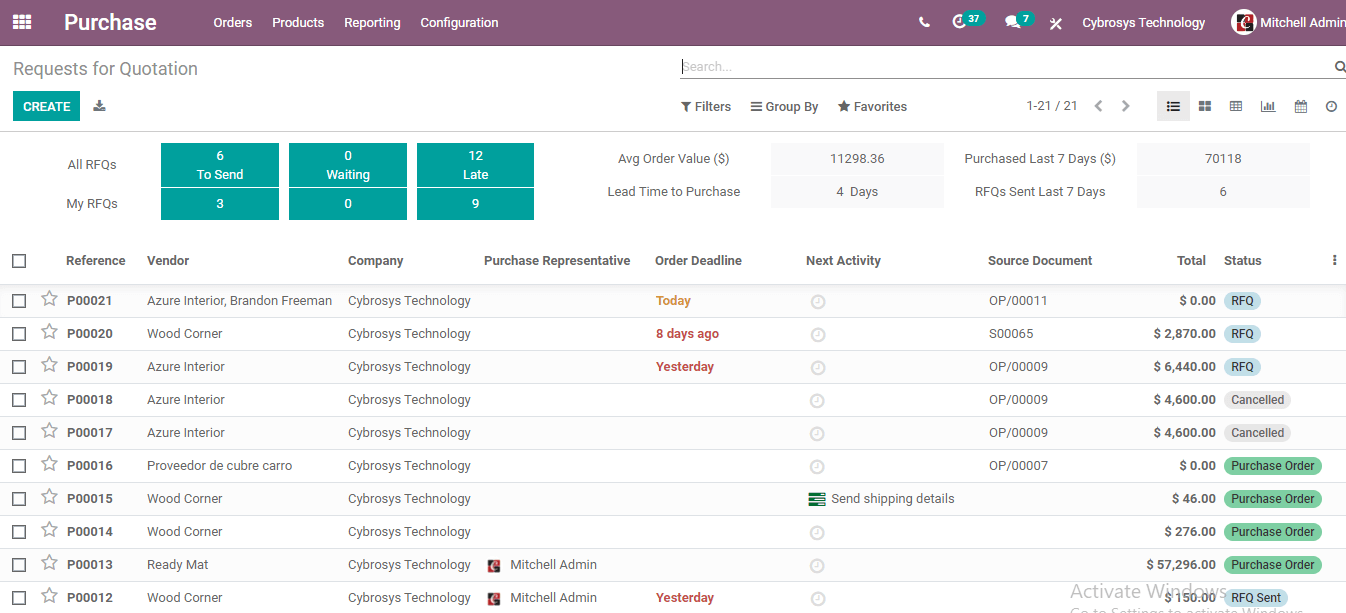Filter All RFQs Waiting tile
The height and width of the screenshot is (613, 1346).
tap(348, 165)
